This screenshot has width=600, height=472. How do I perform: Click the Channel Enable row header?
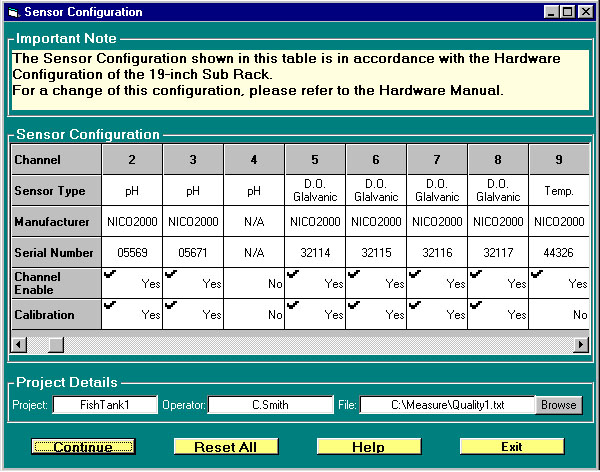56,283
